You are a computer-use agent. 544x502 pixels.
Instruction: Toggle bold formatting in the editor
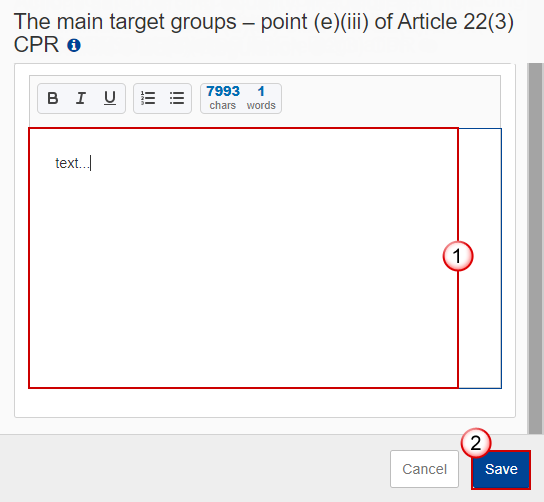[x=52, y=98]
